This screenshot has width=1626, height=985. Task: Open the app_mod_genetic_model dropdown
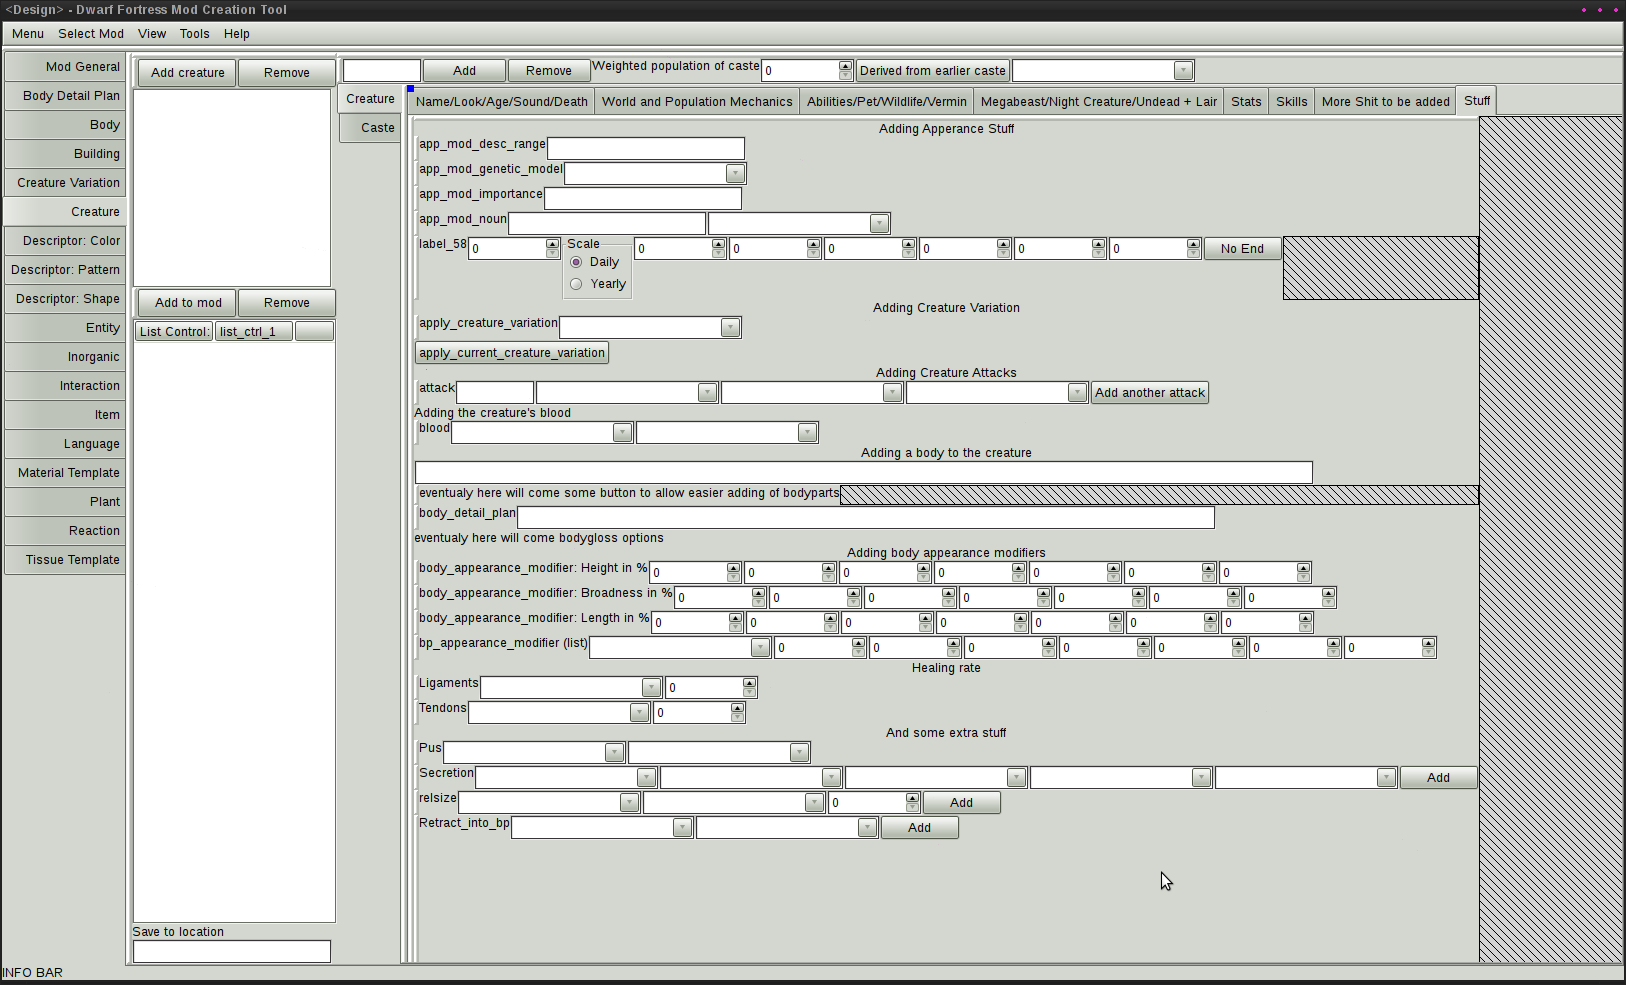(x=735, y=173)
